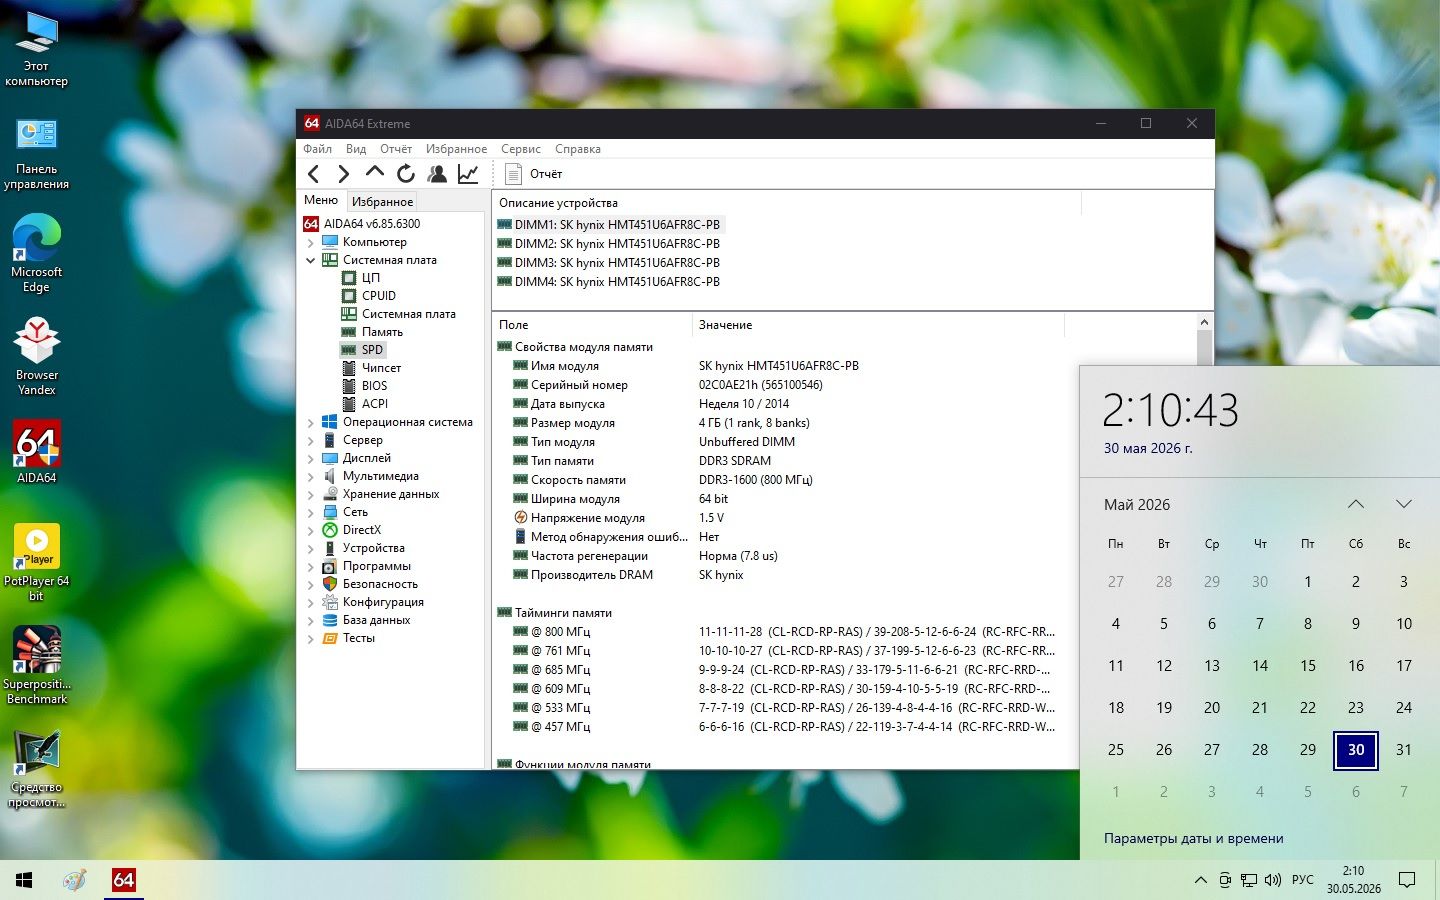
Task: Go forward with the AIDA64 forward arrow
Action: point(343,174)
